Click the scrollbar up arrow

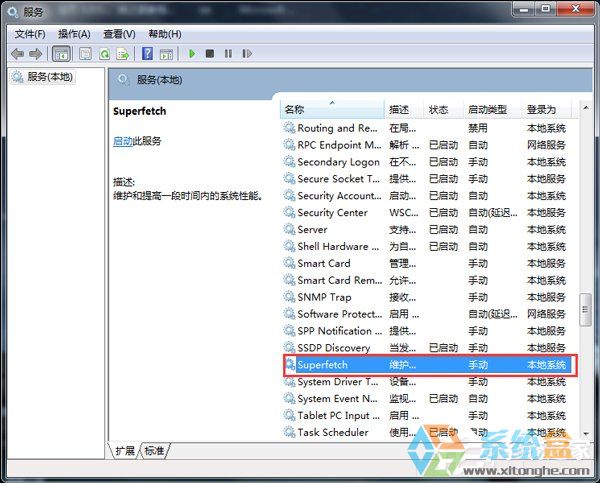point(586,108)
